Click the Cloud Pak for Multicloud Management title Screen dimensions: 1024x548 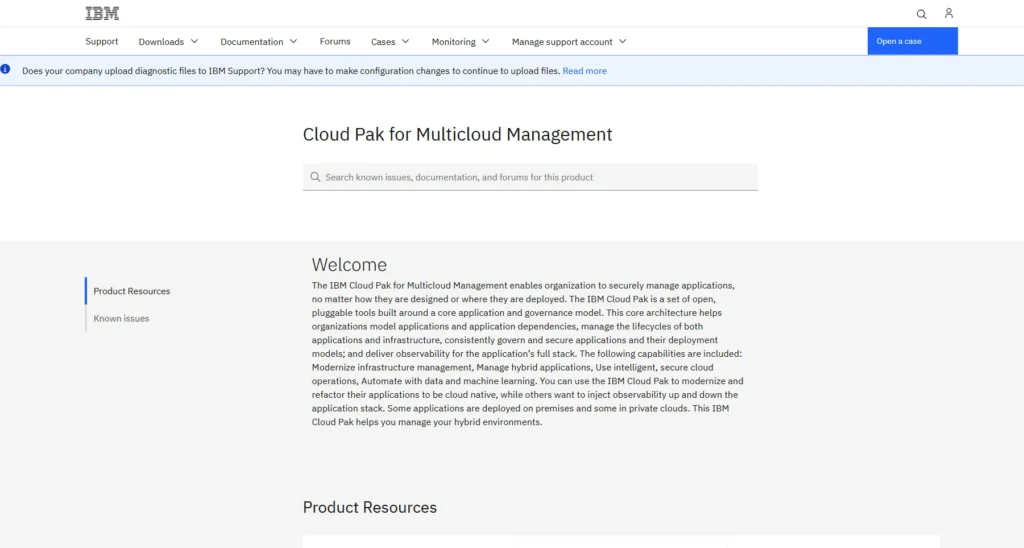[457, 134]
